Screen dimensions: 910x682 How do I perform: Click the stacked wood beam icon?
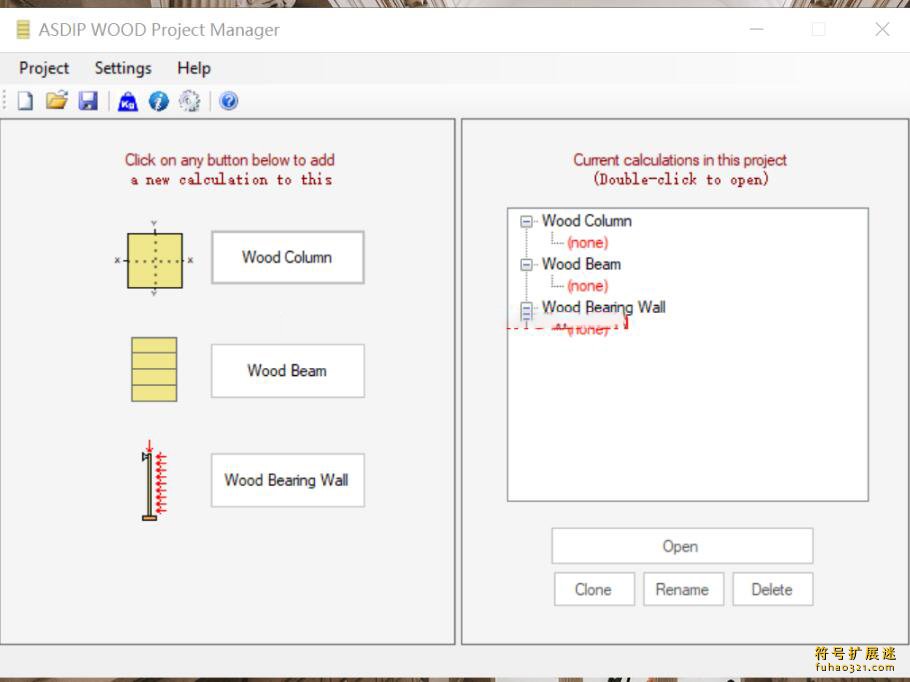click(154, 370)
